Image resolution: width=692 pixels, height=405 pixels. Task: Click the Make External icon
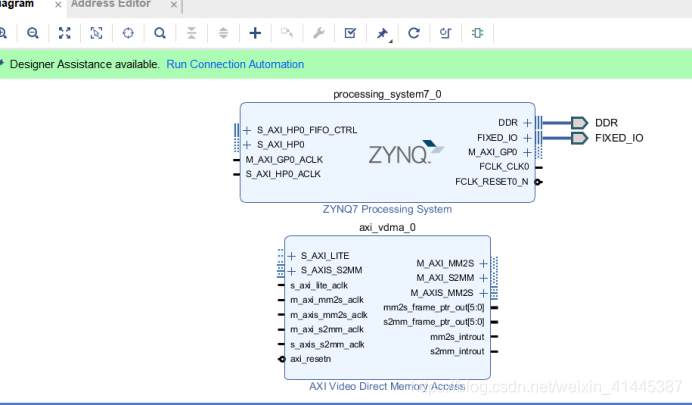click(287, 33)
